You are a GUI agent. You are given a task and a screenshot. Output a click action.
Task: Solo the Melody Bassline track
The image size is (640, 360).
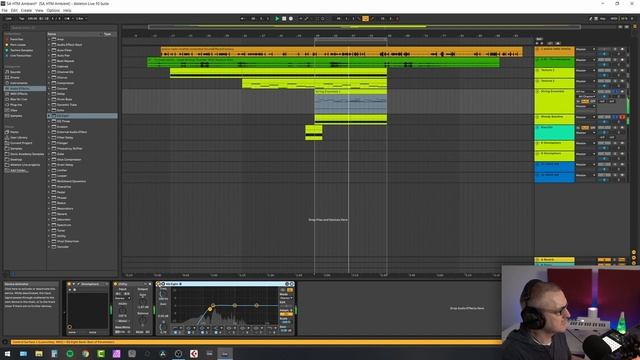[616, 117]
